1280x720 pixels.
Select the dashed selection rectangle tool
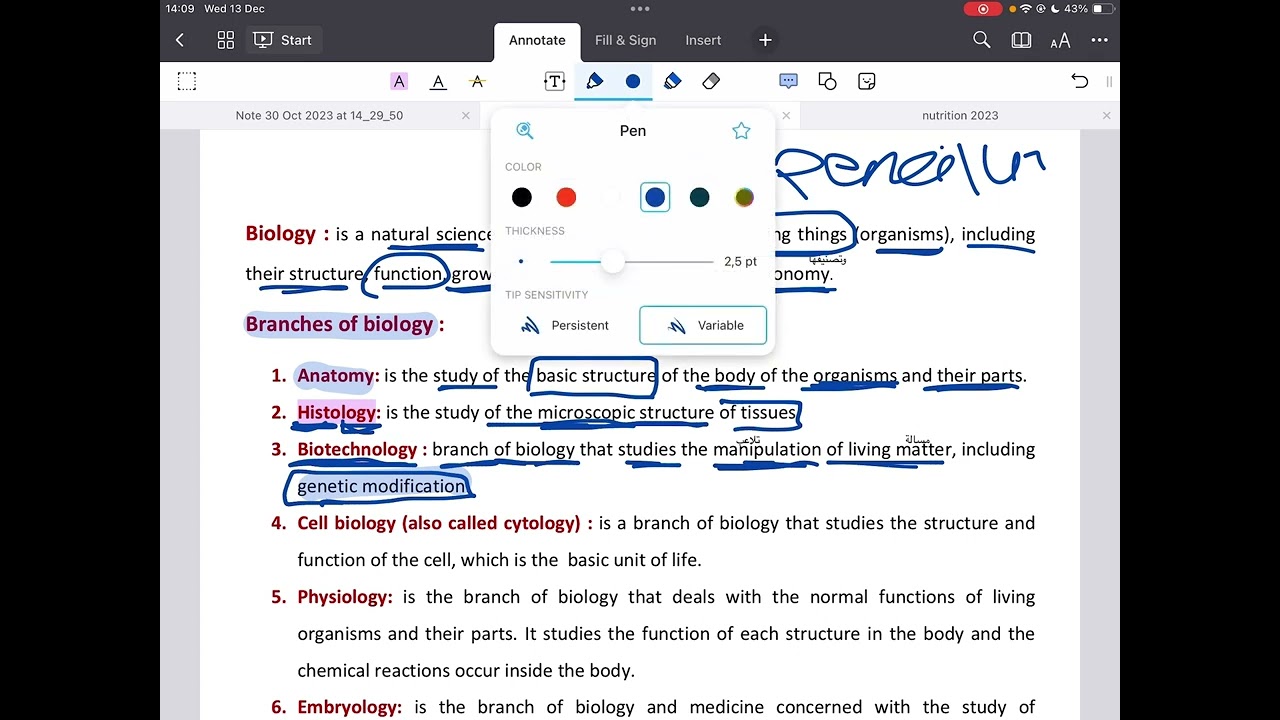point(187,81)
